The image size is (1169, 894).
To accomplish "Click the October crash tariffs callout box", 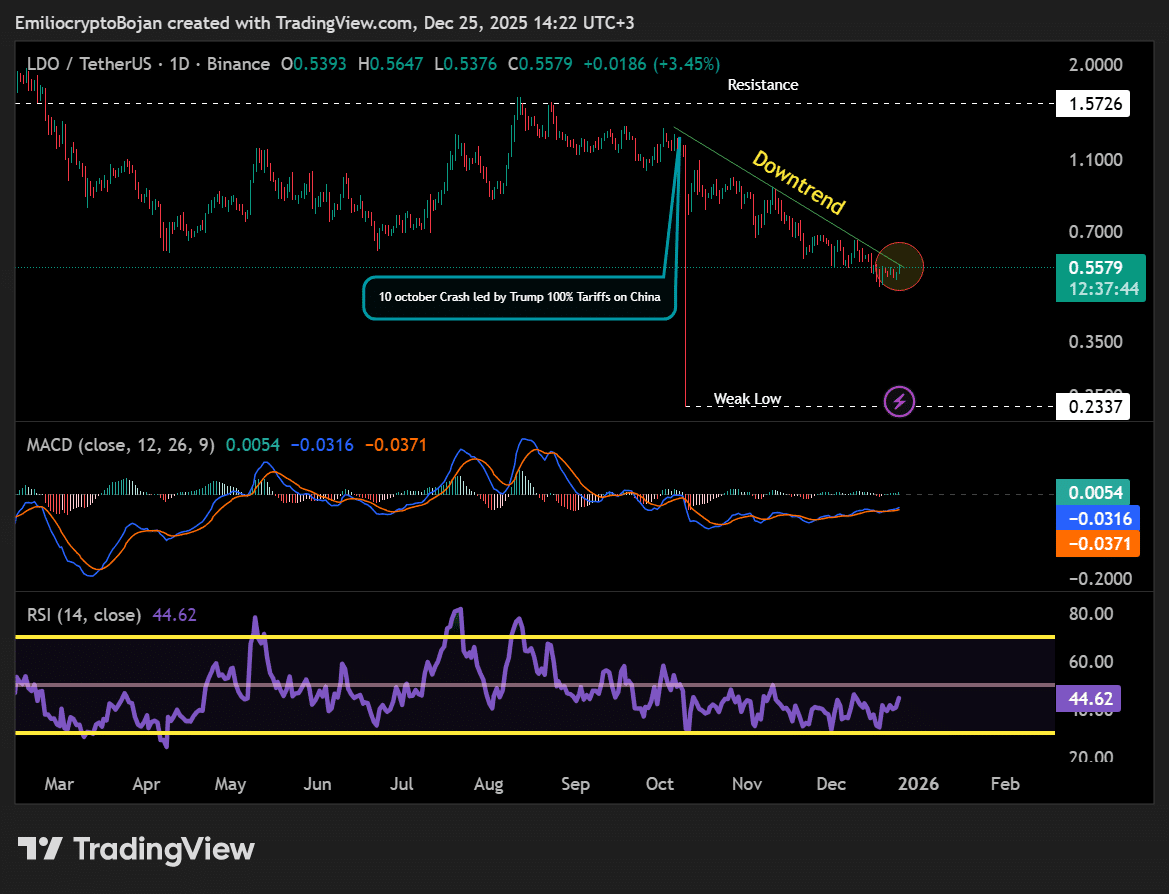I will pos(520,298).
